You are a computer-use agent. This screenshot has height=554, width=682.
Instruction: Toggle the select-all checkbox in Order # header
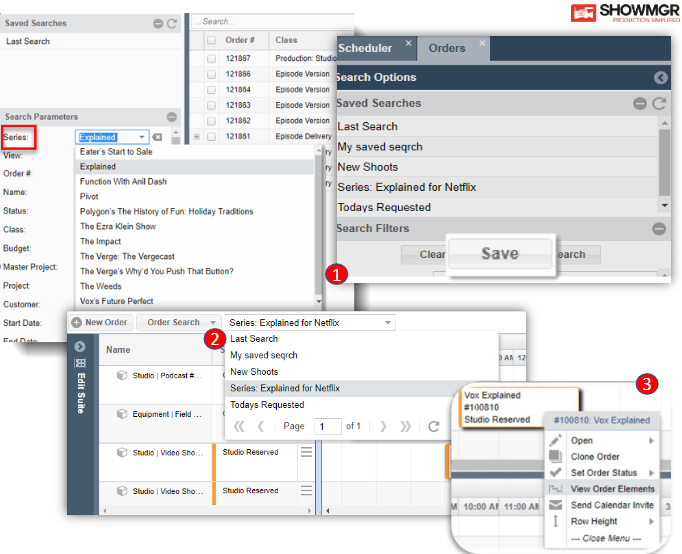[211, 40]
